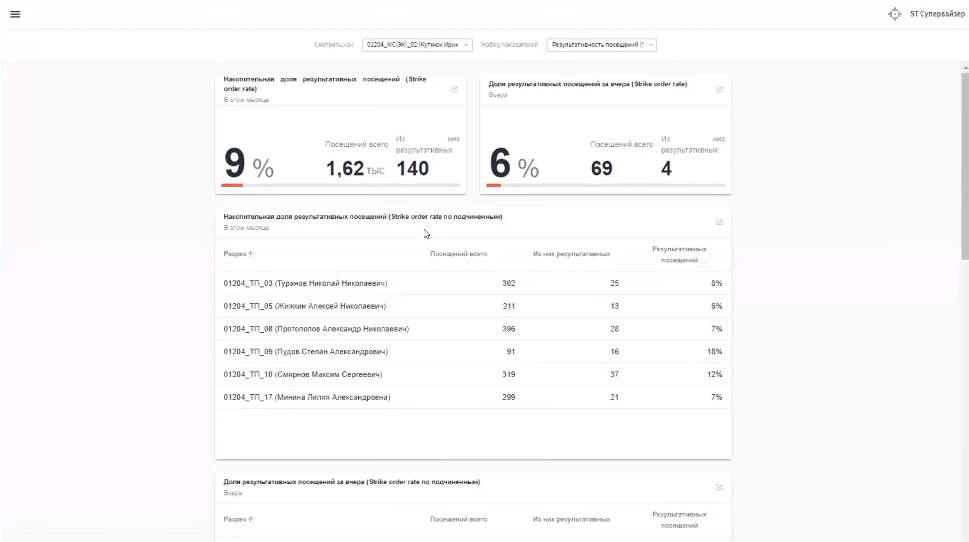Click the sort arrow next to Разрез in the monthly table
Screen dimensions: 969x542
pos(250,254)
